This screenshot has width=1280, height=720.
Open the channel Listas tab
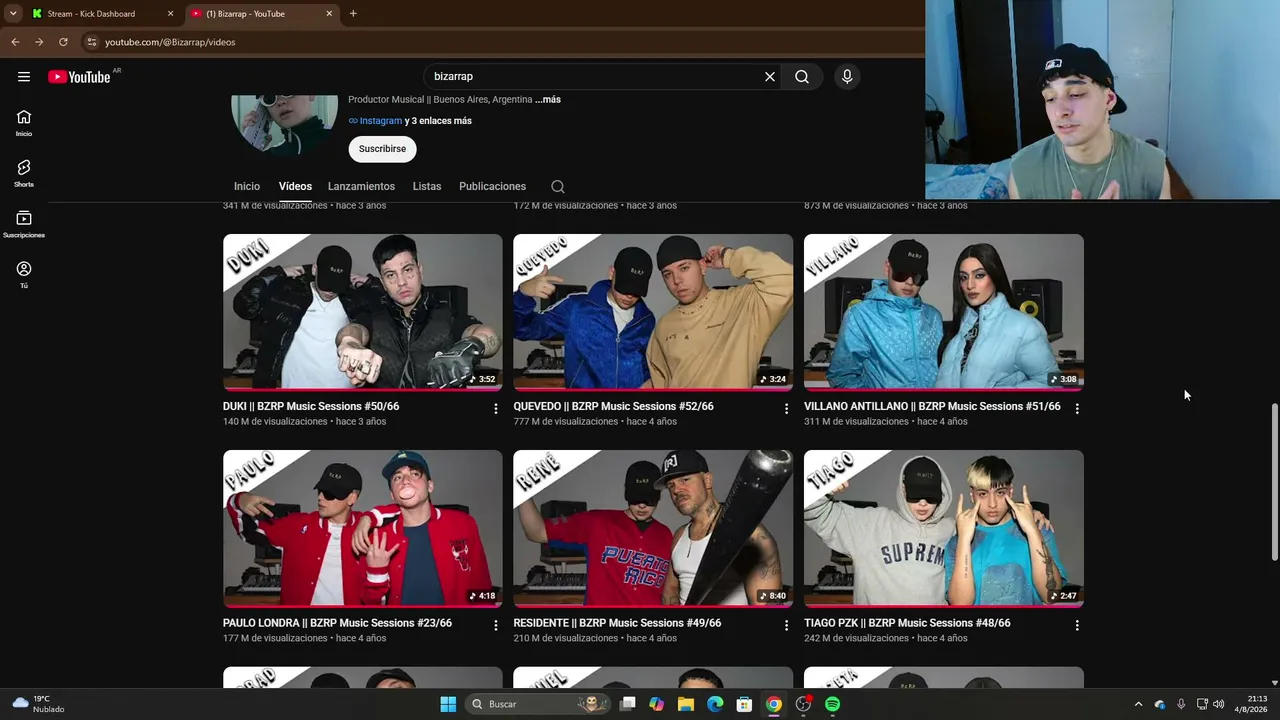coord(427,187)
